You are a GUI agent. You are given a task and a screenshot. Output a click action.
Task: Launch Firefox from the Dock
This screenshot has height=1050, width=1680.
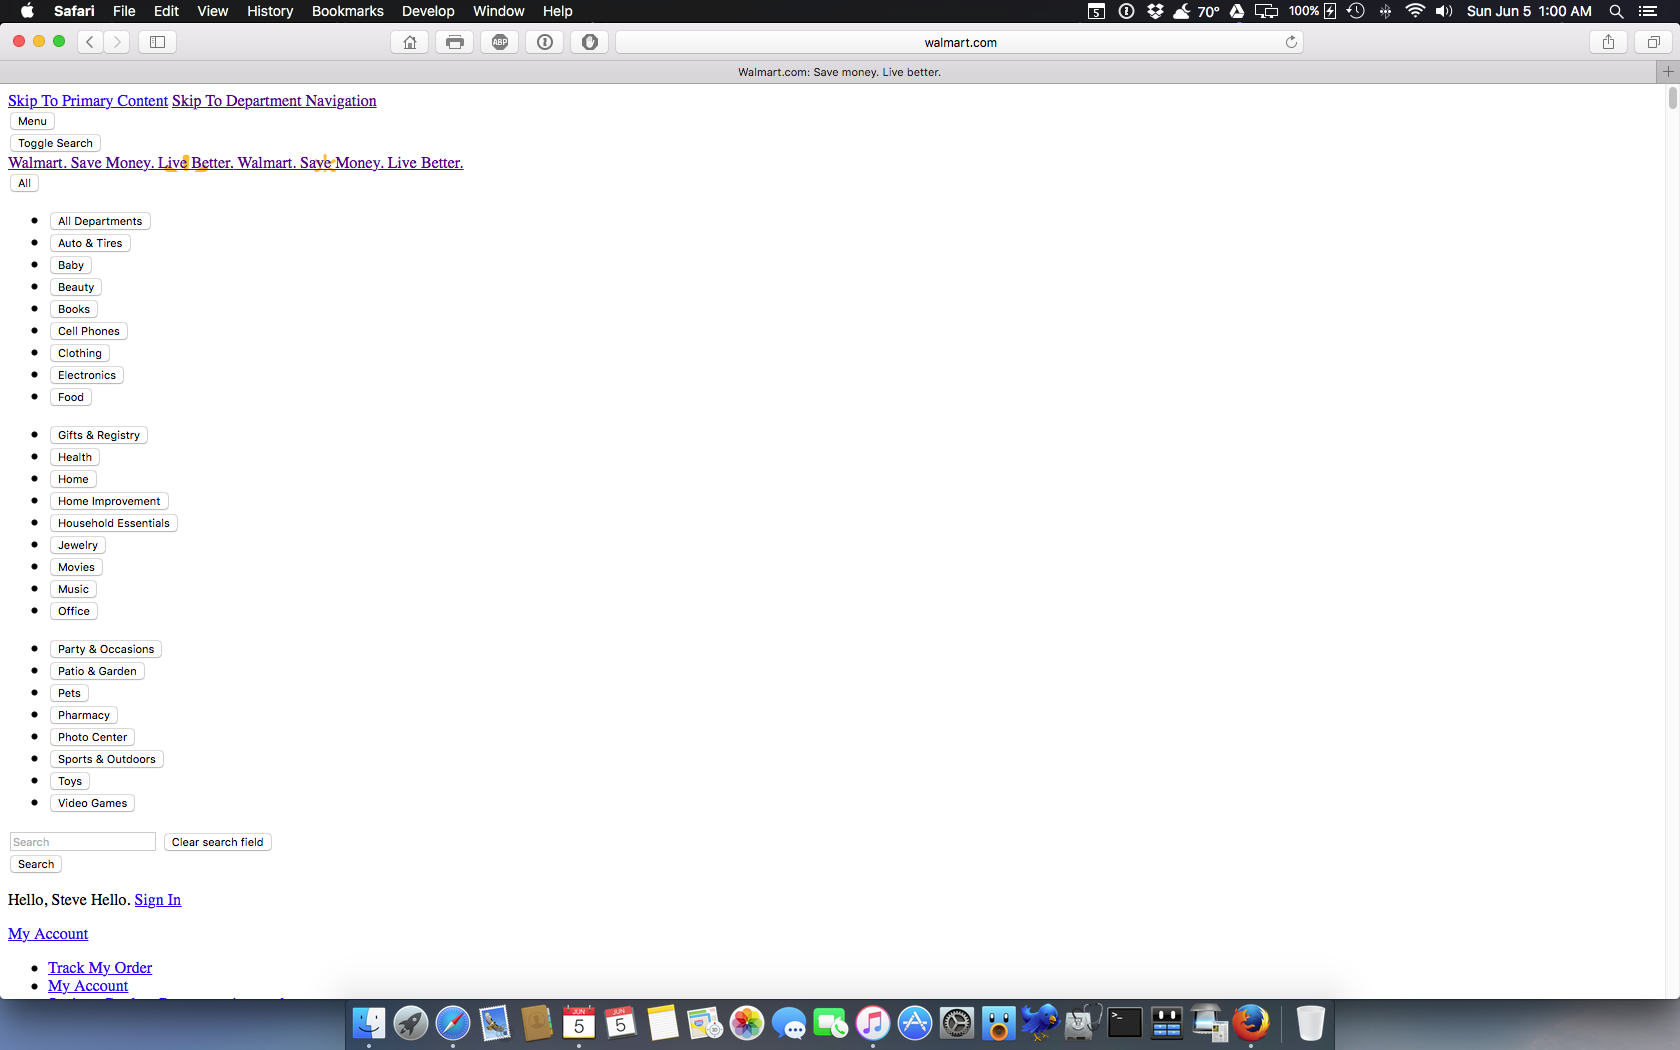coord(1251,1023)
